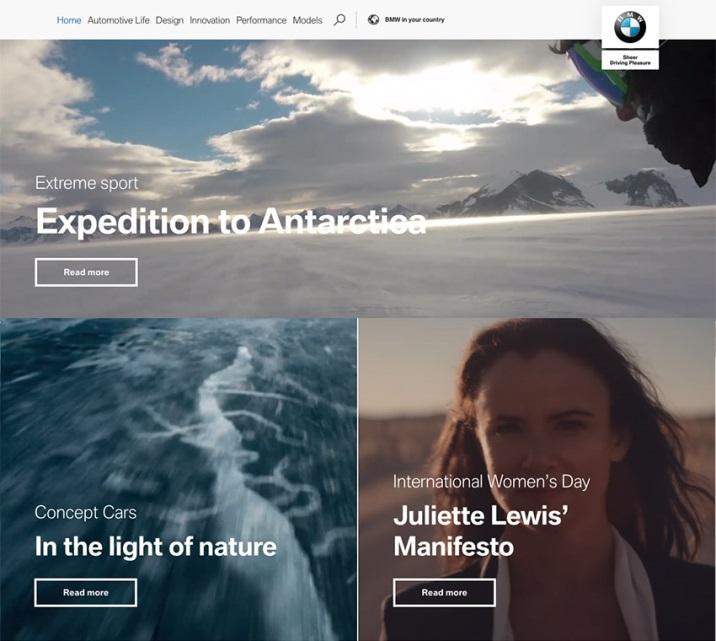Click the BMW in your country link

(415, 20)
